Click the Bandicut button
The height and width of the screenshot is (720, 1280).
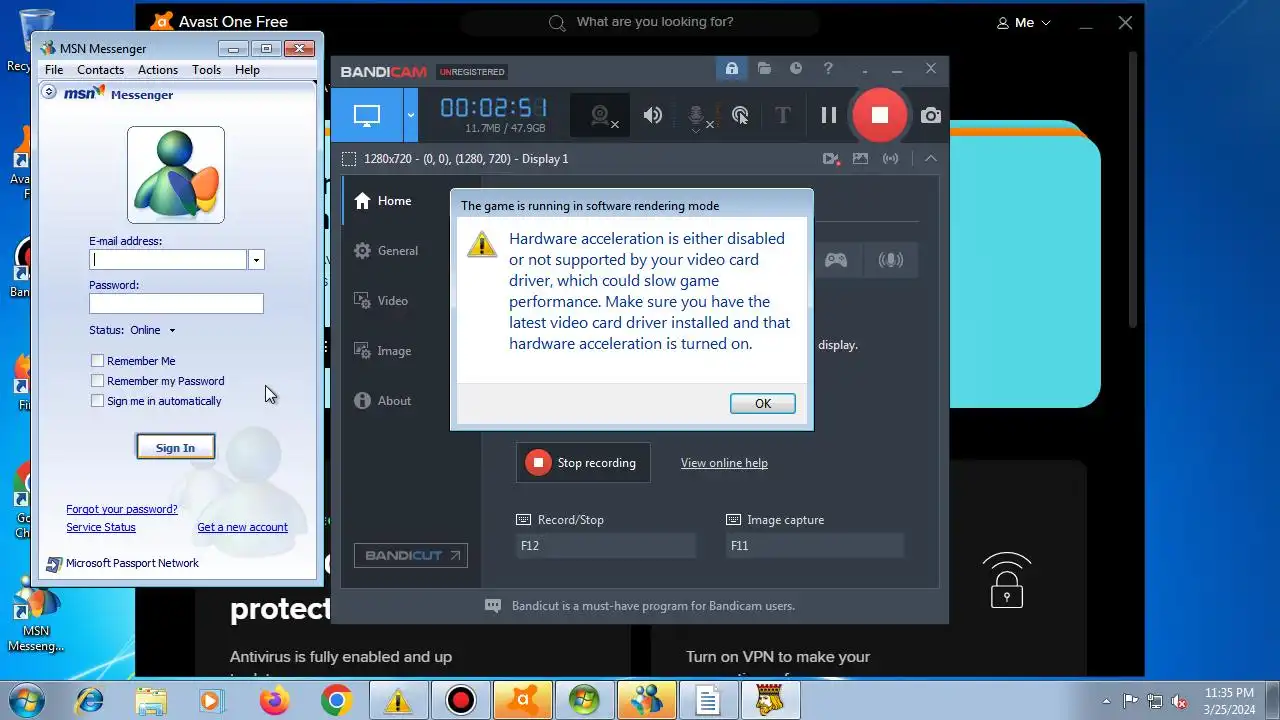[x=410, y=555]
